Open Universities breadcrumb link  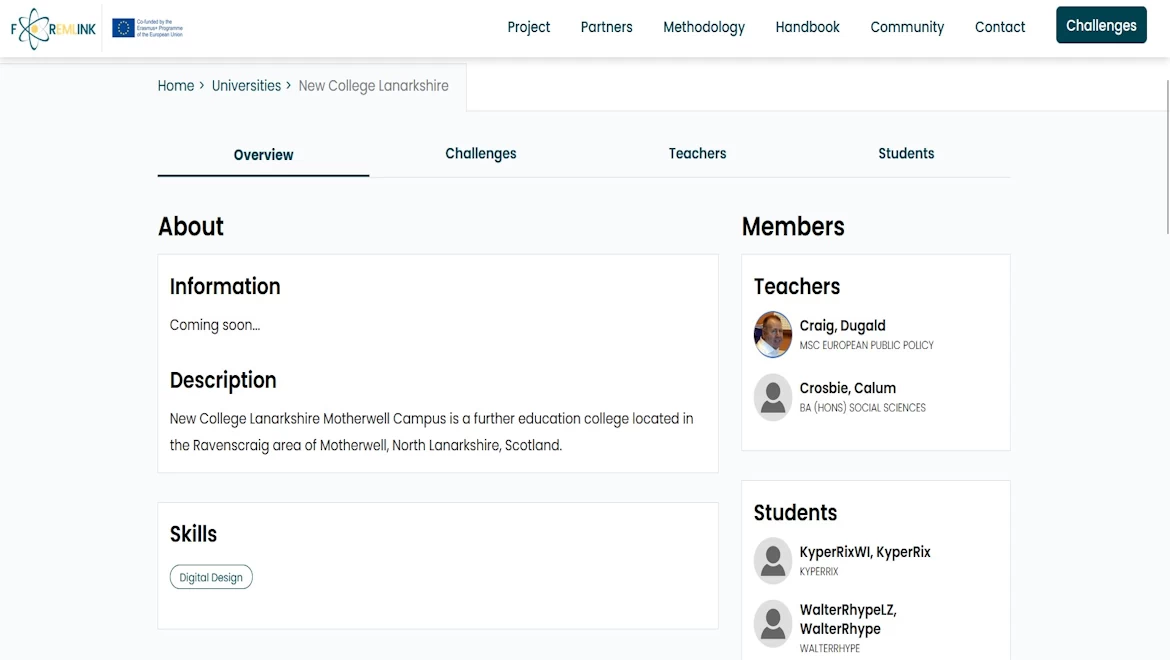pos(246,86)
